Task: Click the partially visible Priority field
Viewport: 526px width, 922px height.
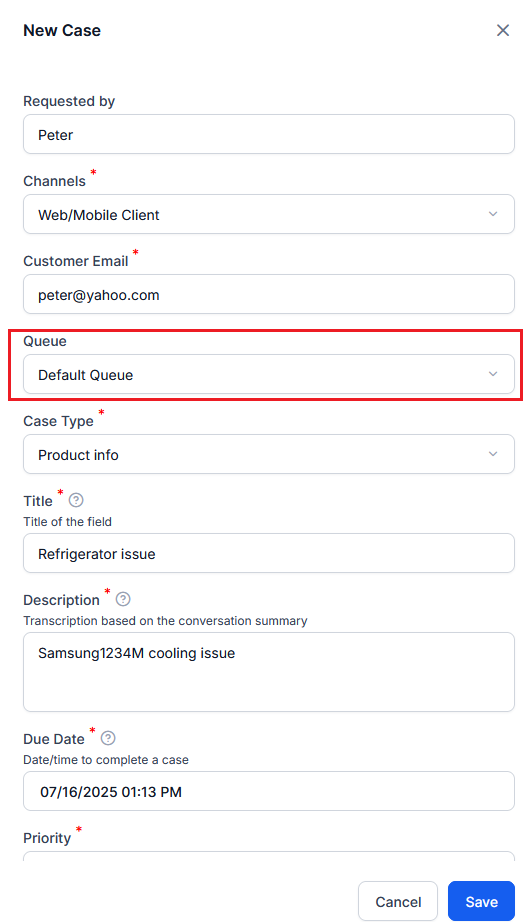Action: click(x=269, y=856)
